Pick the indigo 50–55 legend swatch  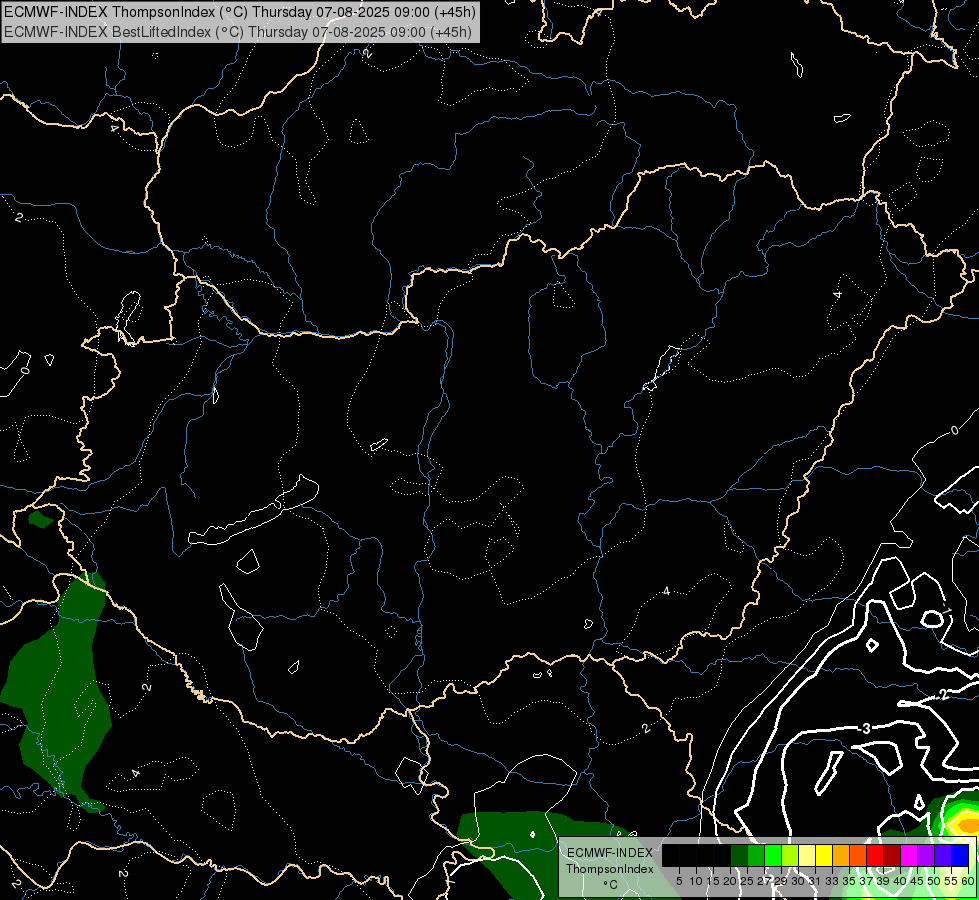(x=943, y=856)
